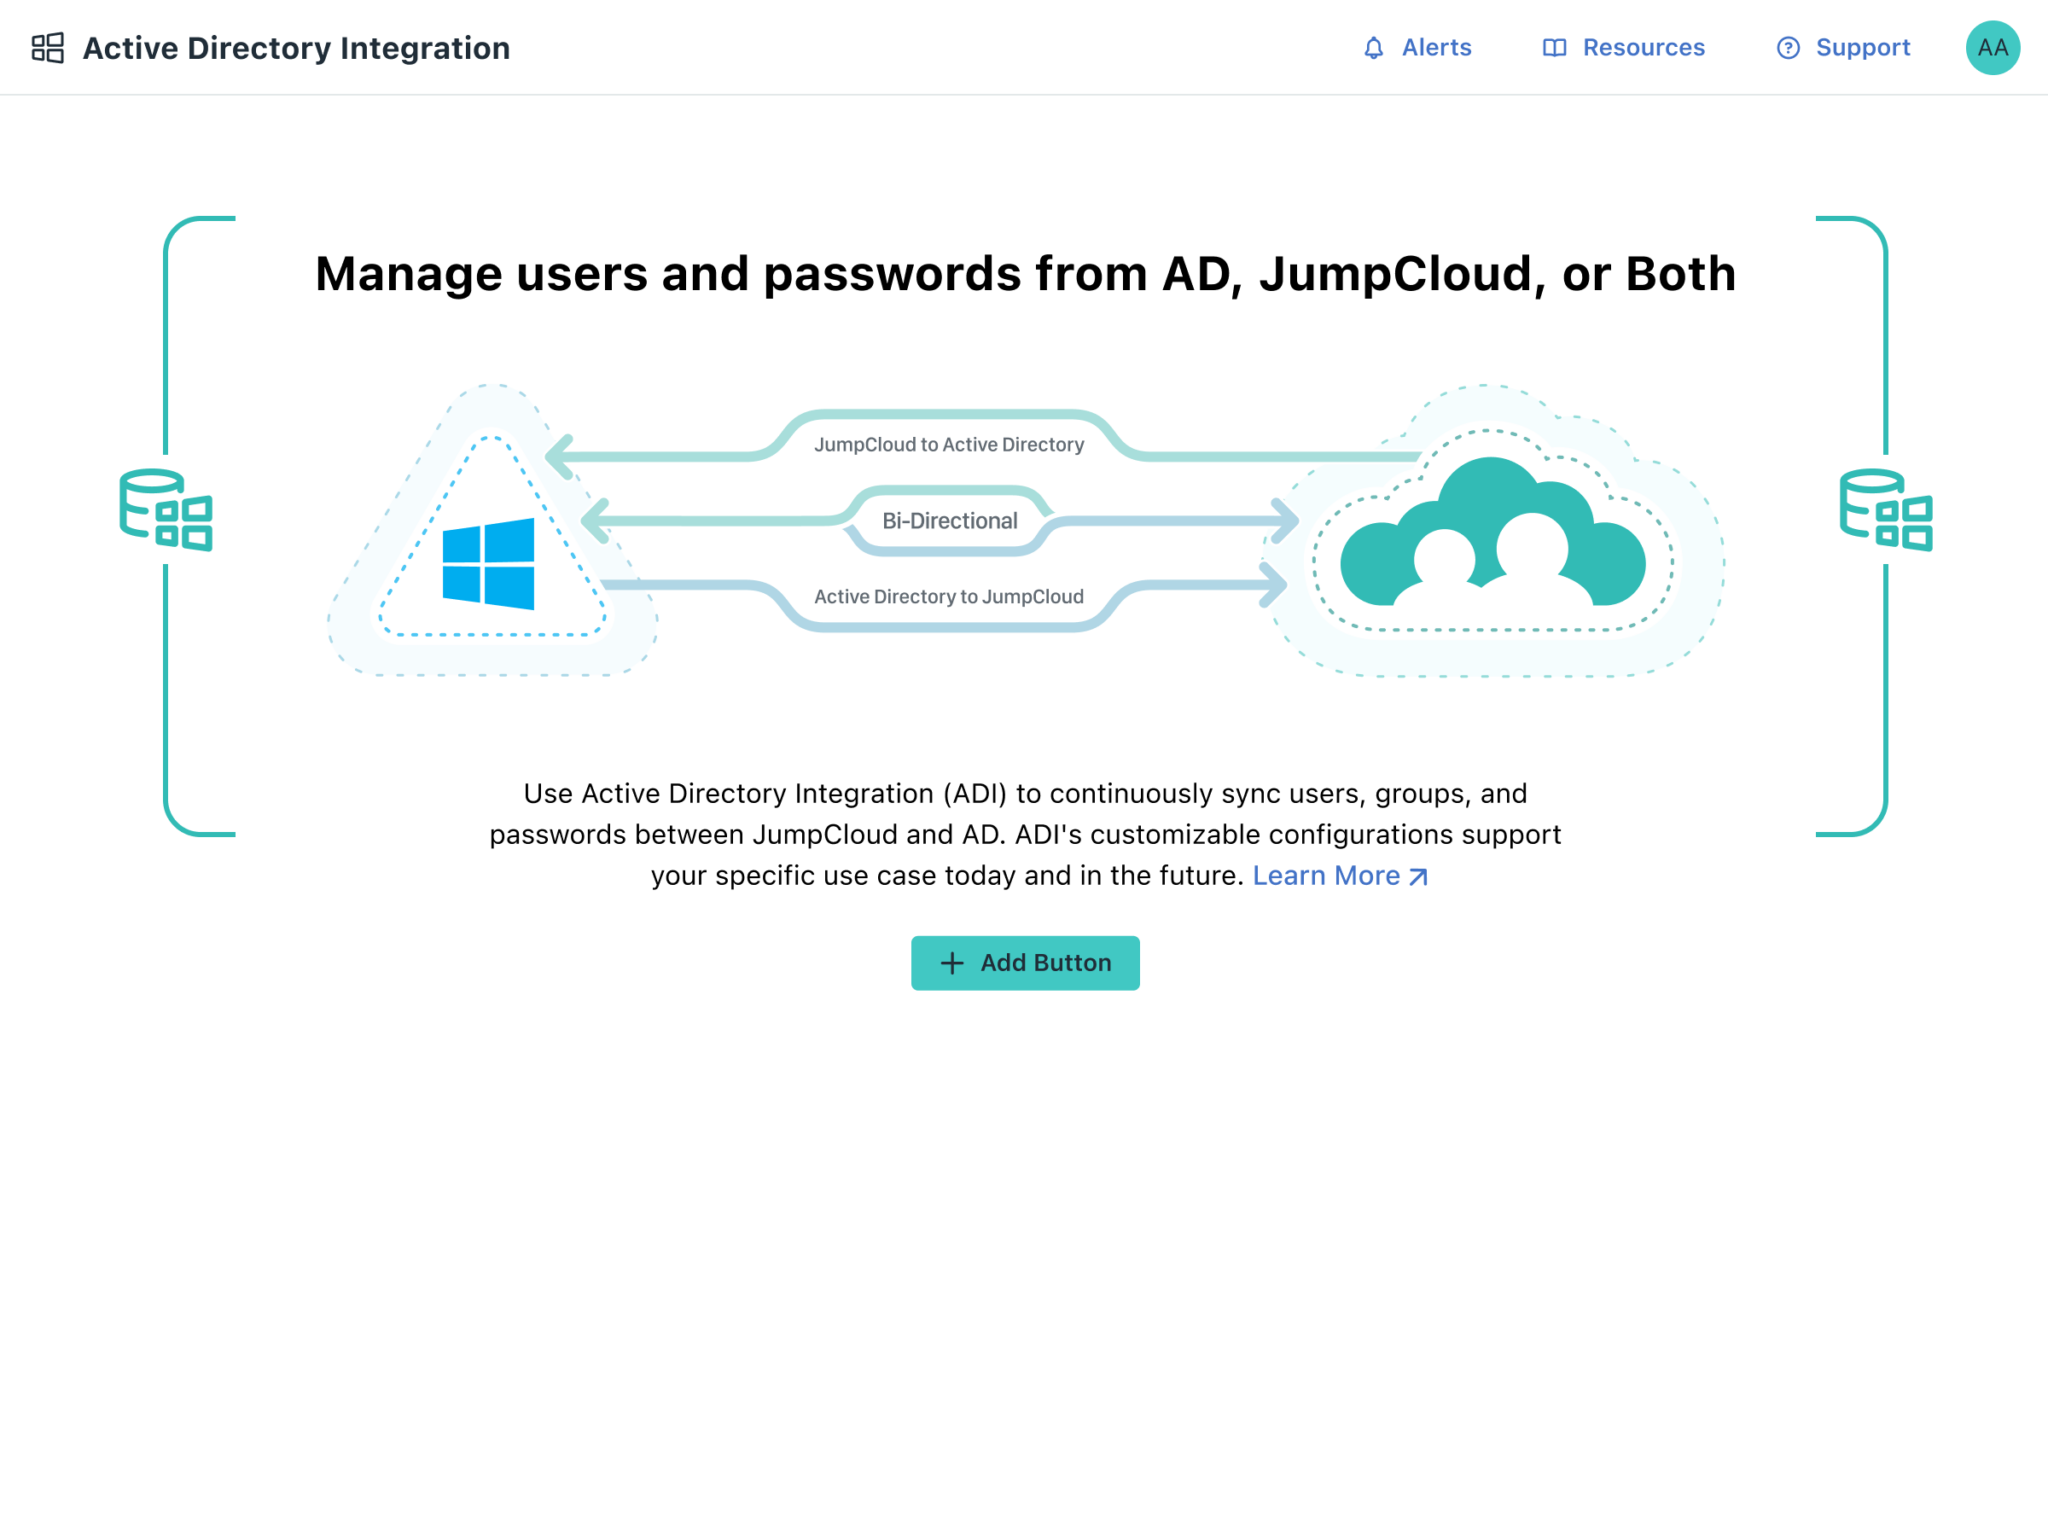Click the JumpCloud to Active Directory label
The image size is (2048, 1536).
948,443
